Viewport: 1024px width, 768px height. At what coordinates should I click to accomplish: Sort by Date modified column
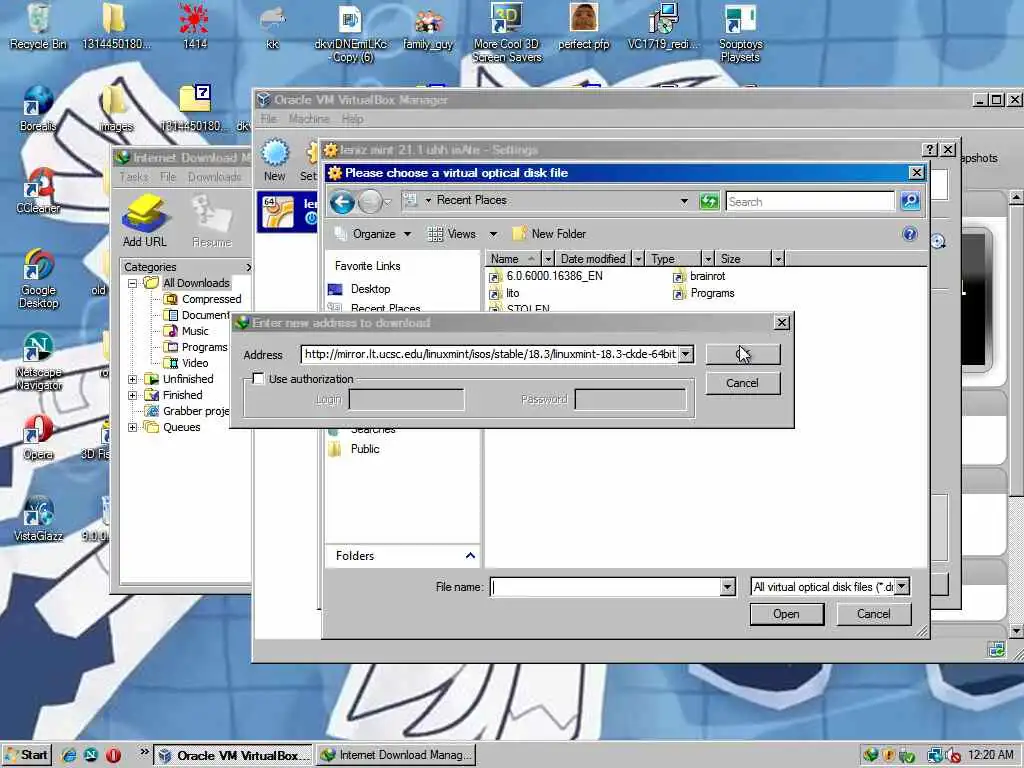click(593, 259)
